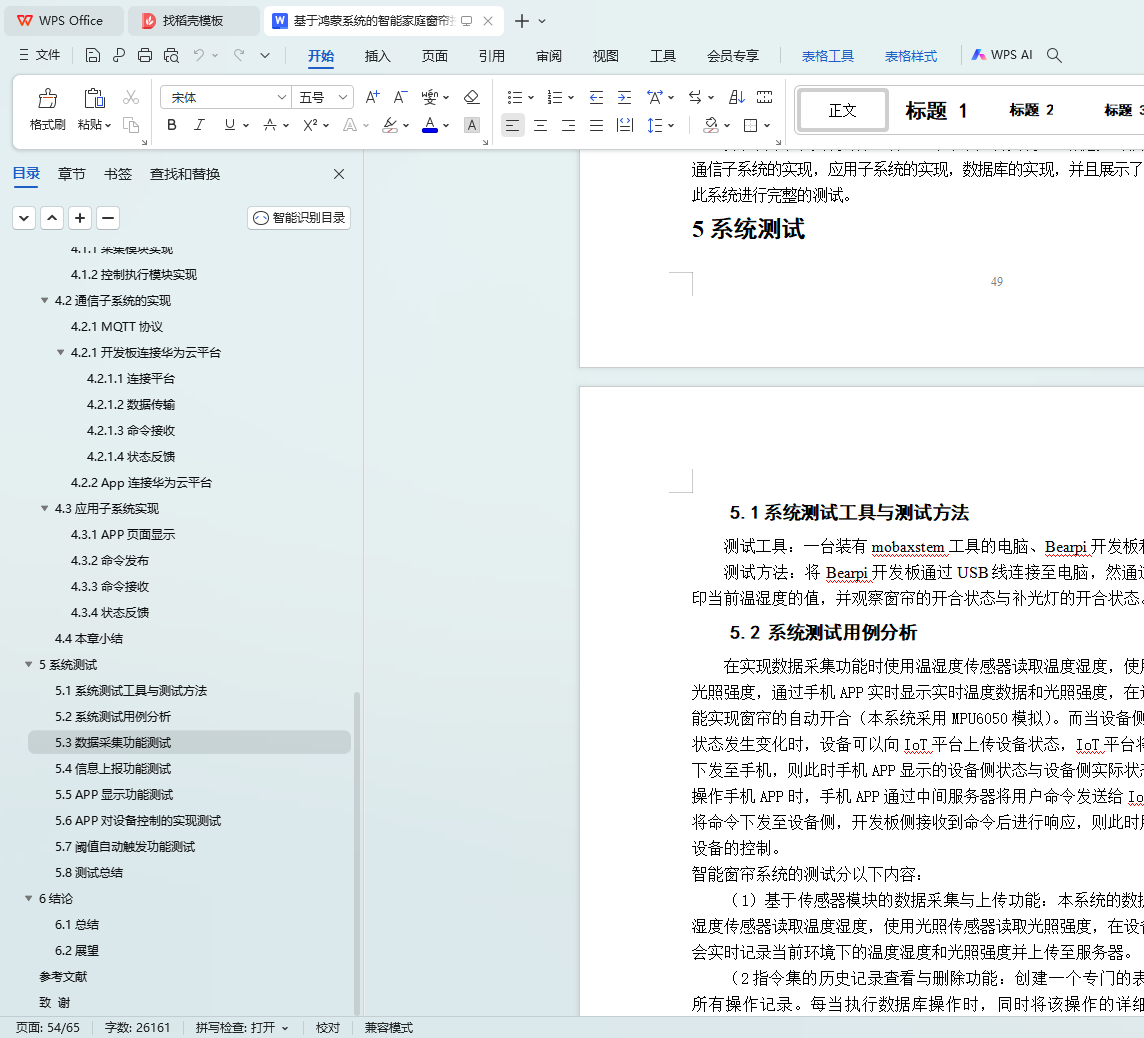Increase font size with the A+ icon
The image size is (1144, 1038).
click(372, 97)
